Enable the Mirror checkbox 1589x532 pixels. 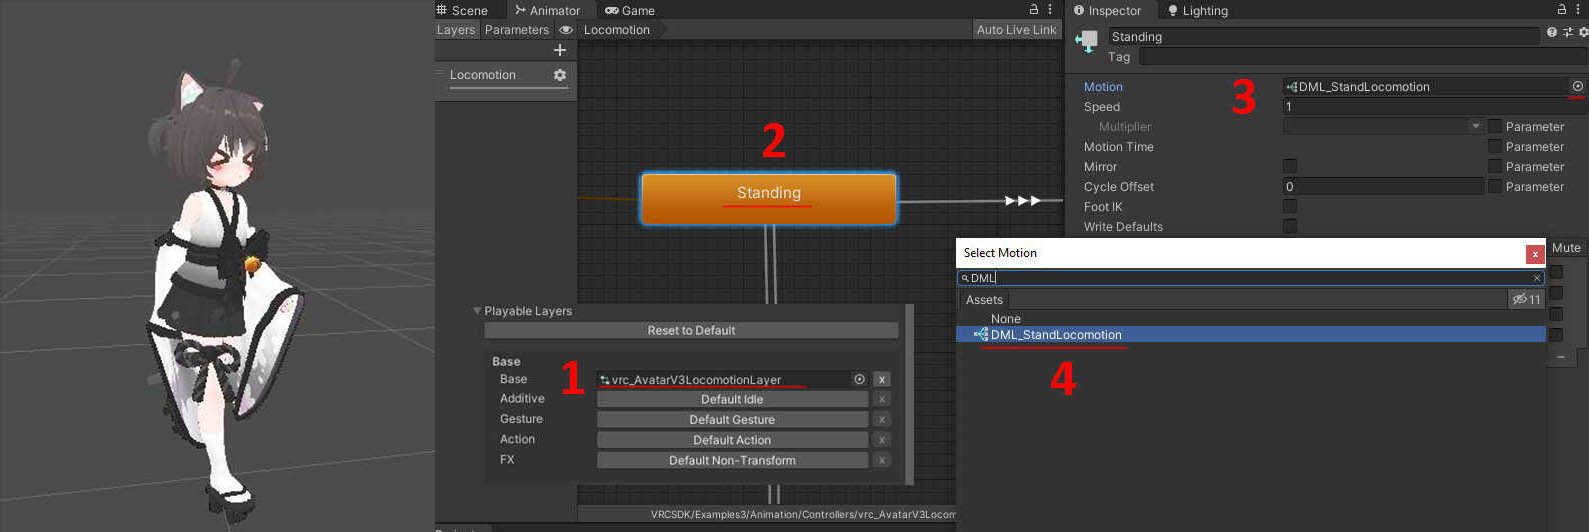tap(1290, 167)
